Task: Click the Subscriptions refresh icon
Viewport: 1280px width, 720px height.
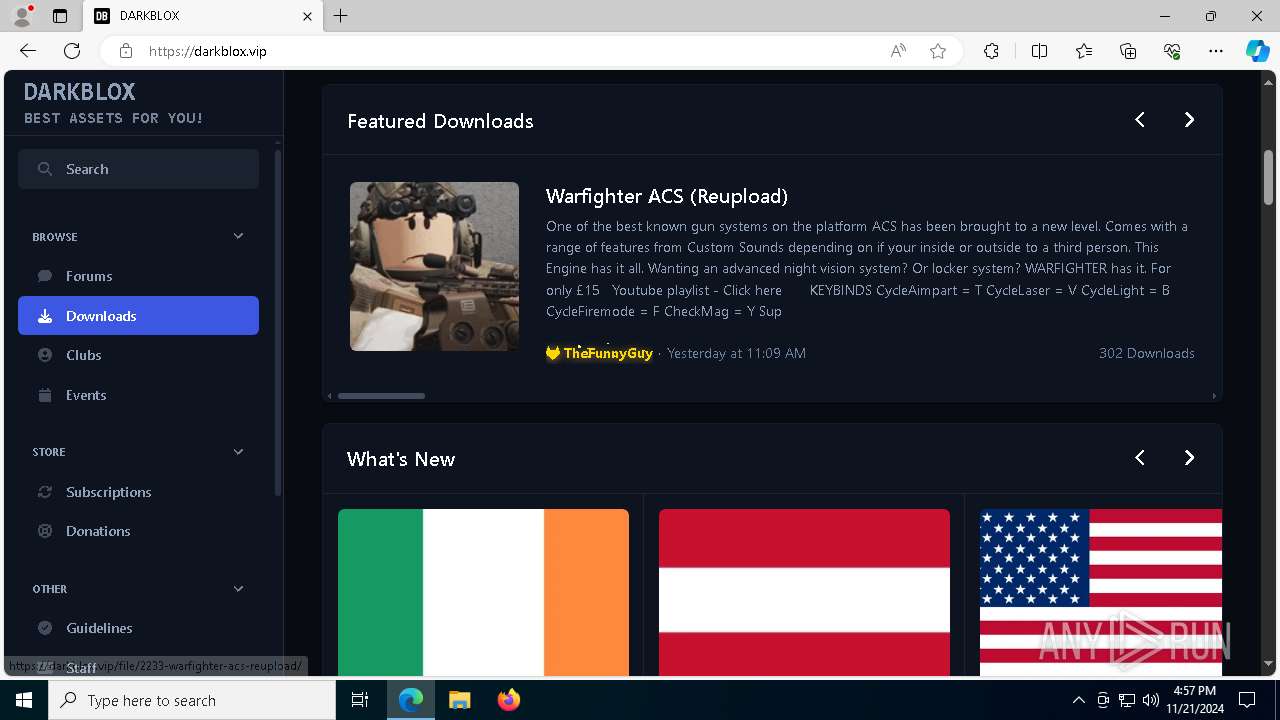Action: click(x=45, y=492)
